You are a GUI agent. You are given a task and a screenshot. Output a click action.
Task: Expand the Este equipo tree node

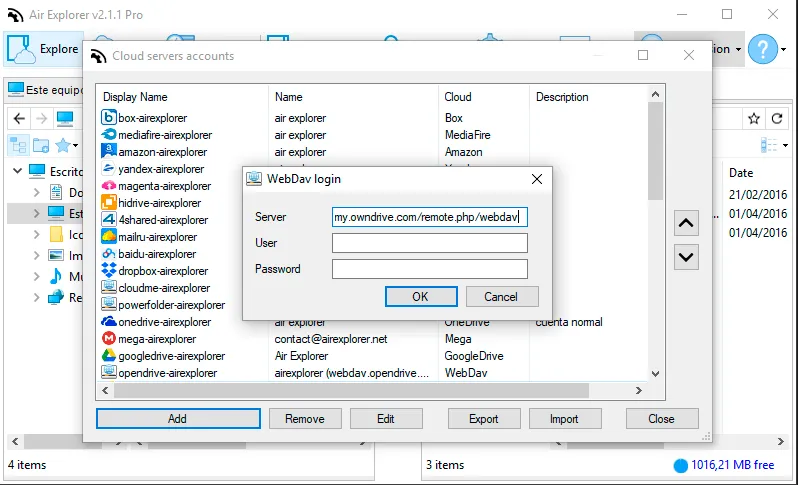coord(36,213)
